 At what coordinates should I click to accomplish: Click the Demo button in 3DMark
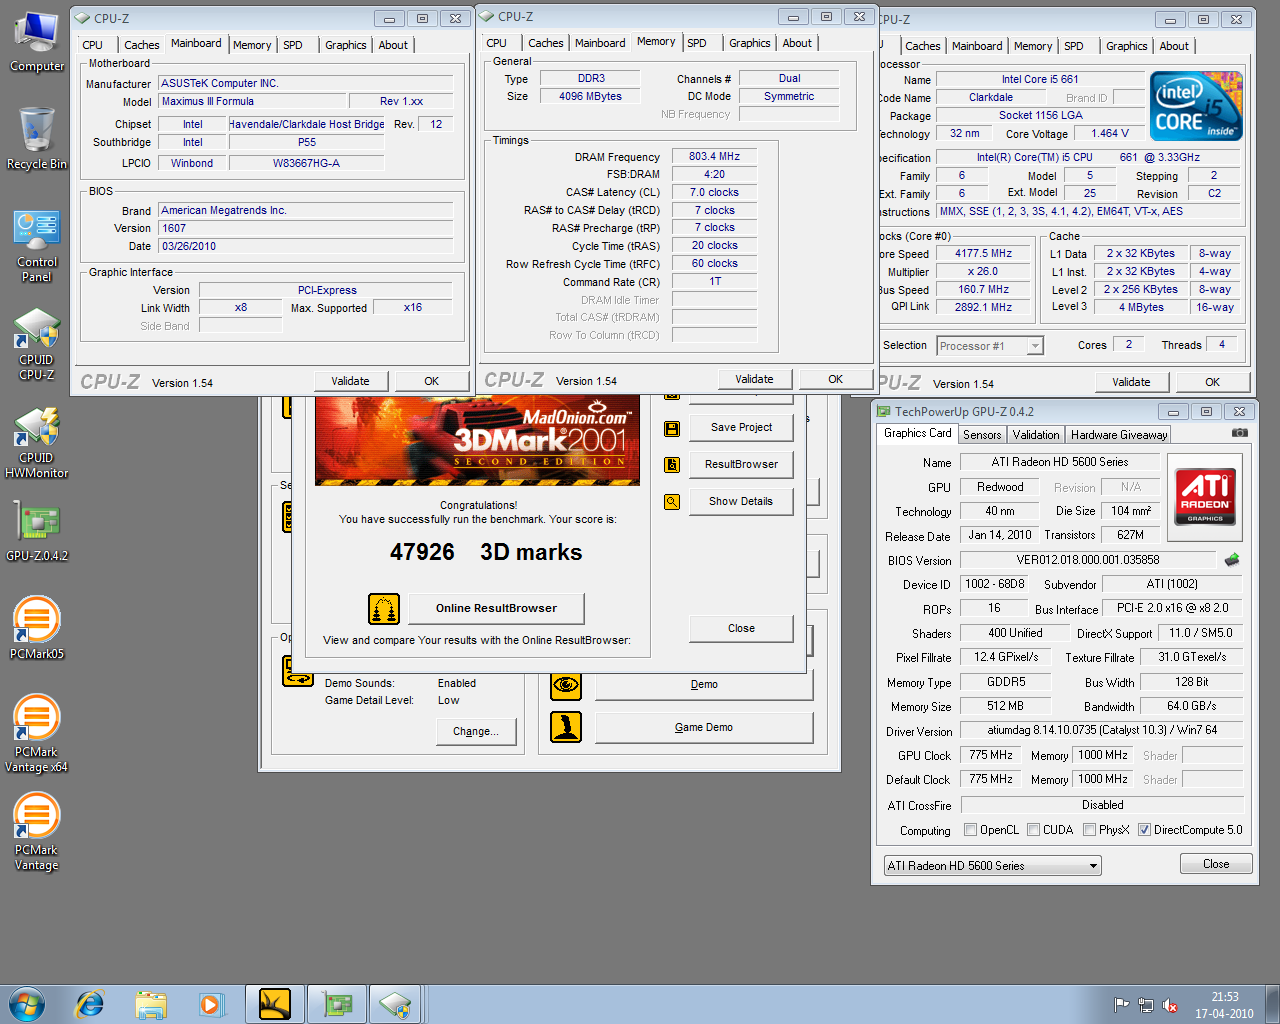(x=704, y=684)
